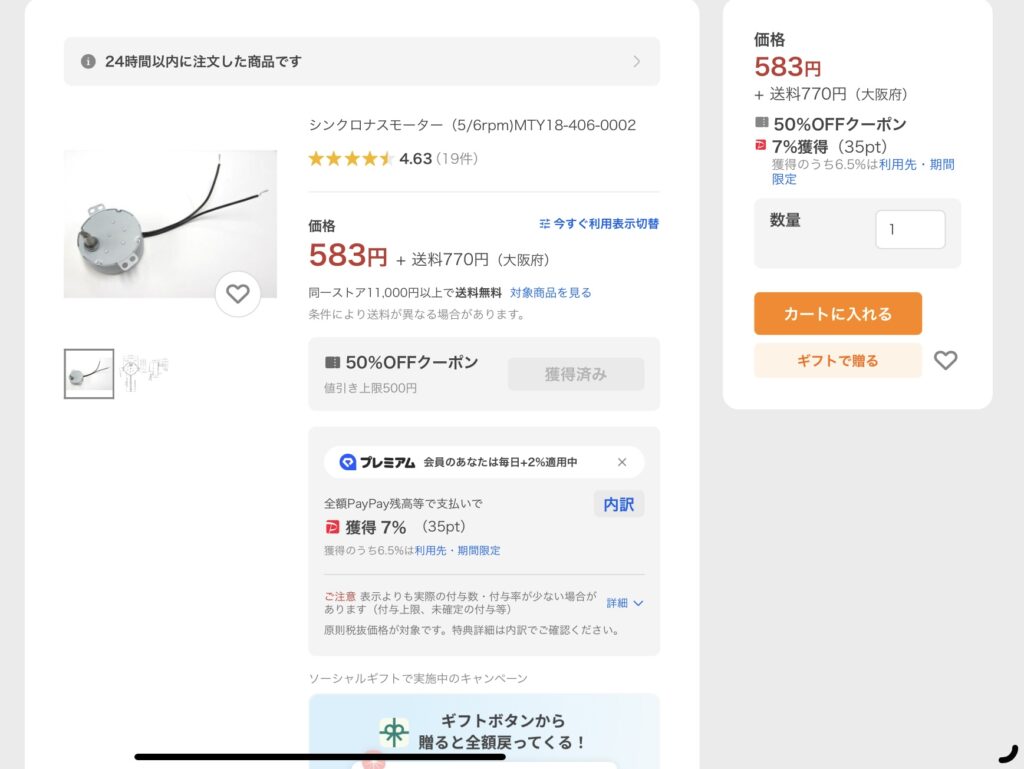Open the 24時間以内に注文した商品 notice chevron
This screenshot has width=1024, height=769.
click(x=637, y=61)
